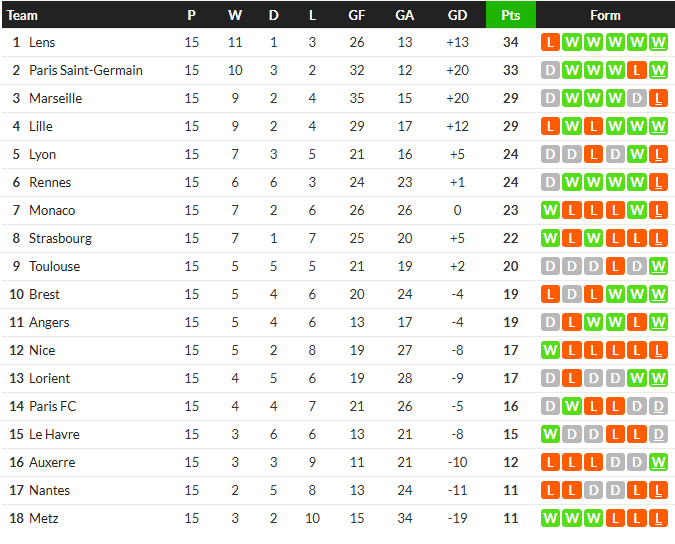Click the Form column header

pos(605,15)
